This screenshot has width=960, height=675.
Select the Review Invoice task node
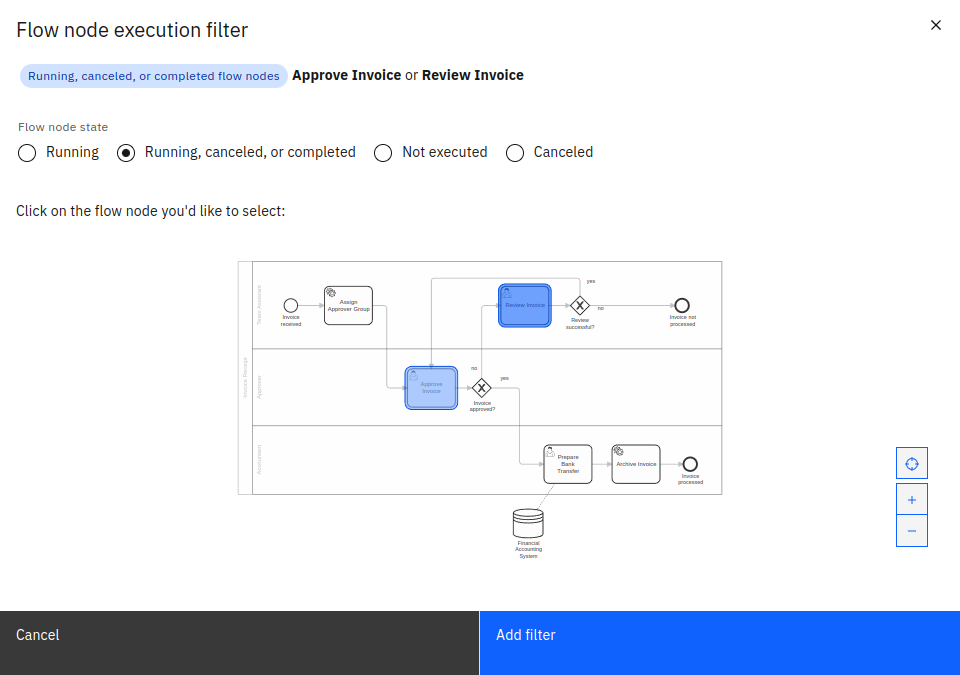click(x=524, y=305)
